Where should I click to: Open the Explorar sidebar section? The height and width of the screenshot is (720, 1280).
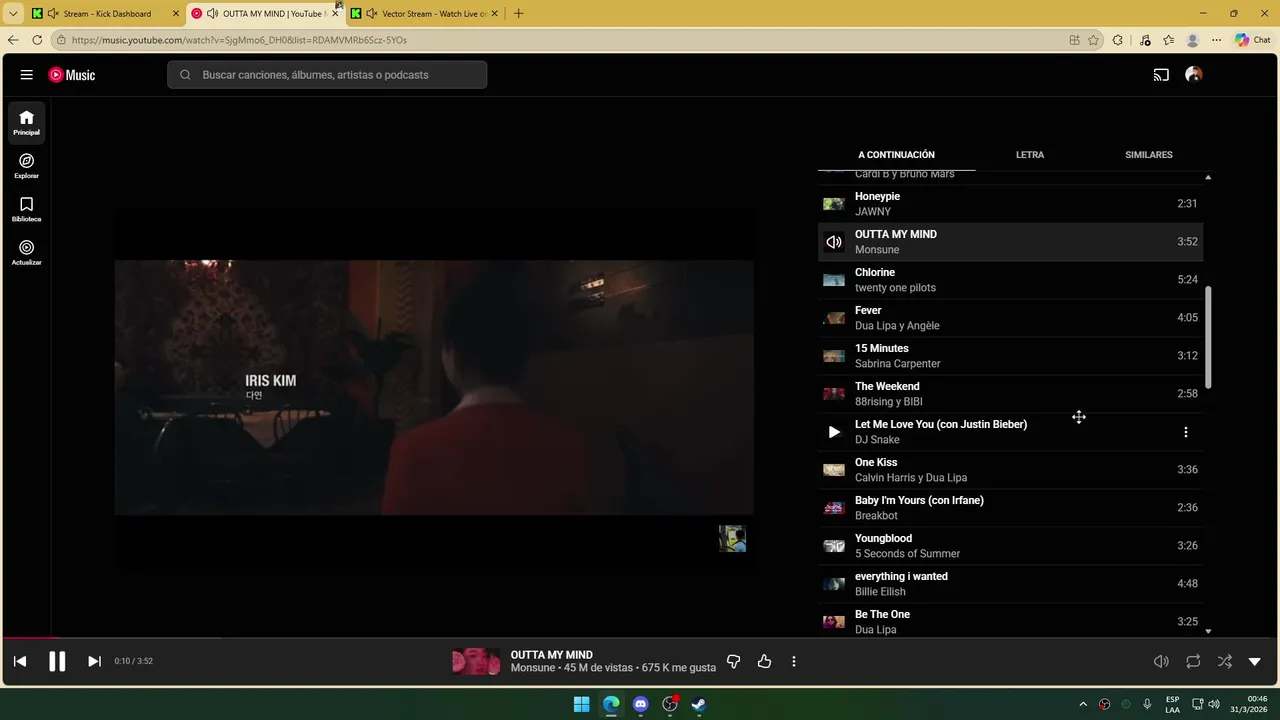27,166
